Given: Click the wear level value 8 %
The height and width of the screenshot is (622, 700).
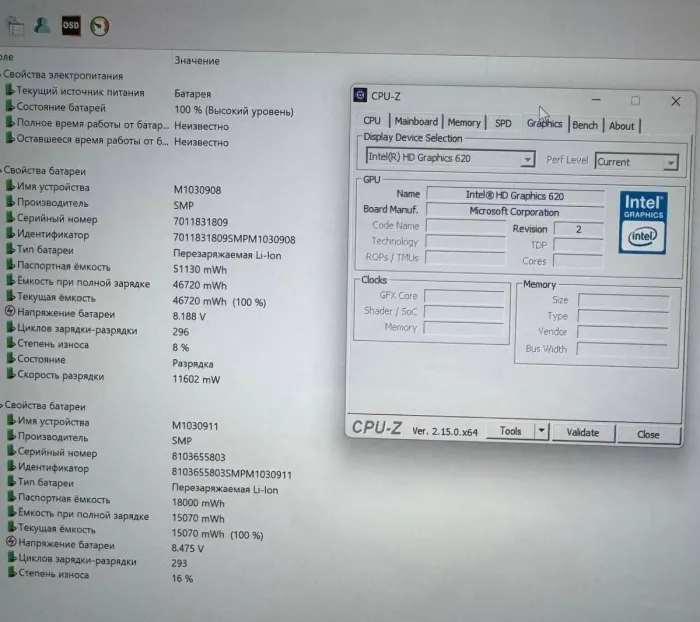Looking at the screenshot, I should [181, 347].
